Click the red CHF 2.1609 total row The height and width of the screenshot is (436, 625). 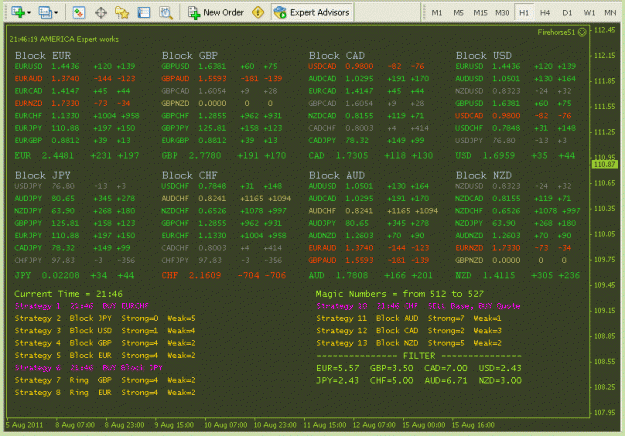tap(224, 275)
